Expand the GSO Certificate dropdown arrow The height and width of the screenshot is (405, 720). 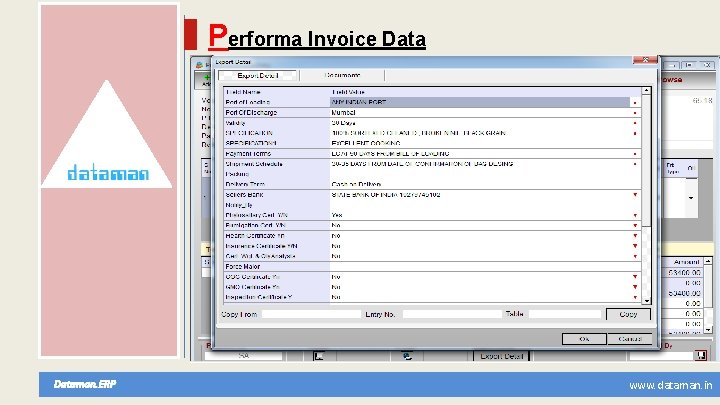click(x=635, y=277)
